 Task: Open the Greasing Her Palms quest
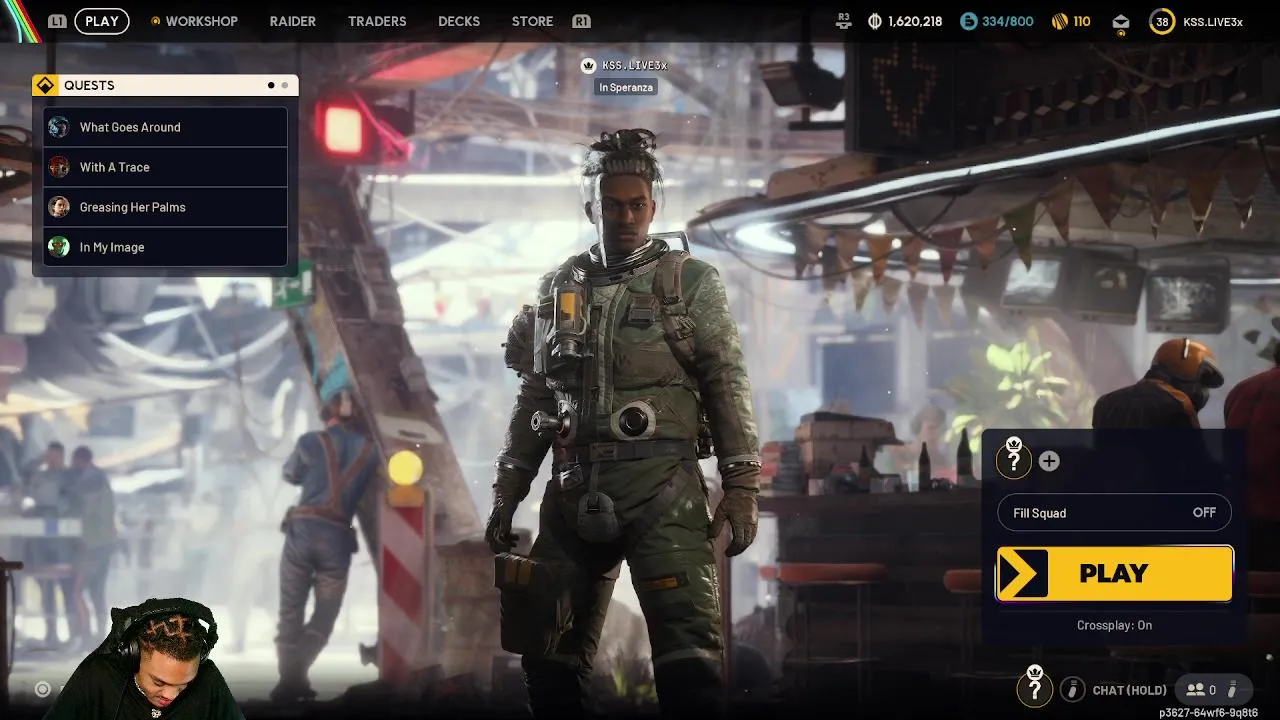[x=166, y=207]
